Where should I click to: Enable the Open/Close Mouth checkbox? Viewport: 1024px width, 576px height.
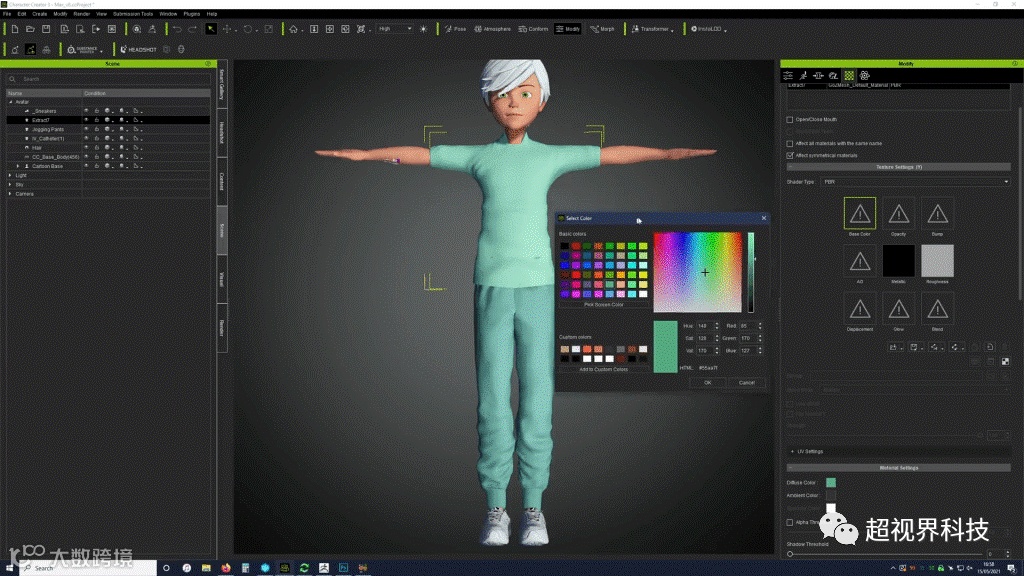pos(790,119)
